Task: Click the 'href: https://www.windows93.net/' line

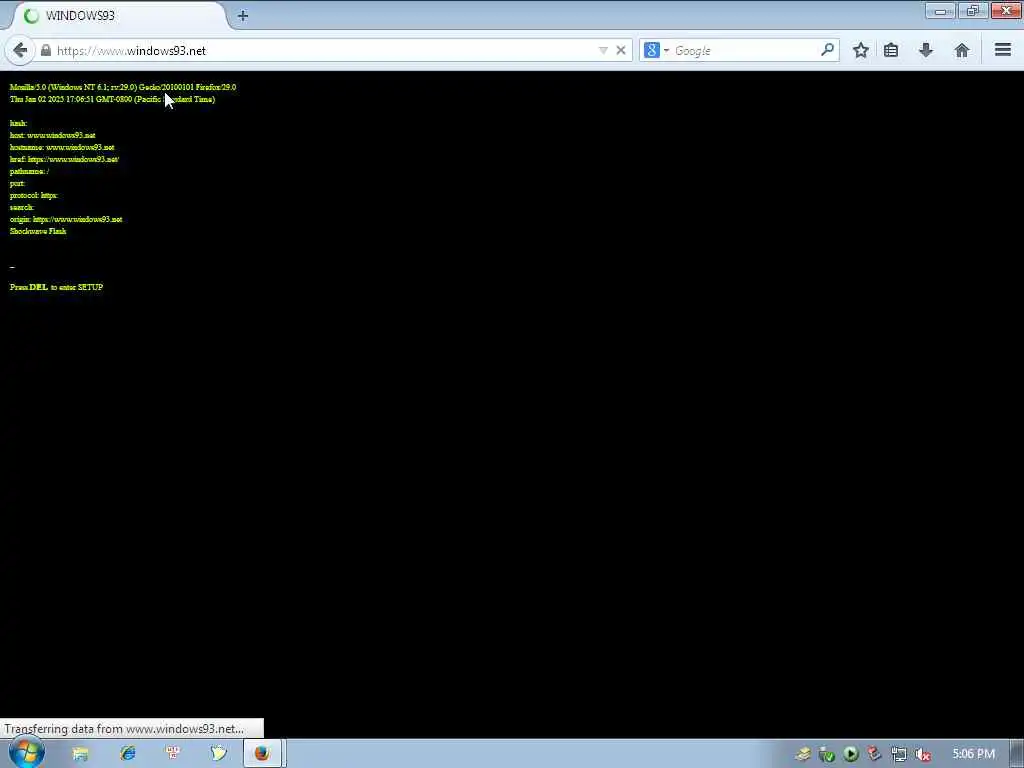Action: click(64, 159)
